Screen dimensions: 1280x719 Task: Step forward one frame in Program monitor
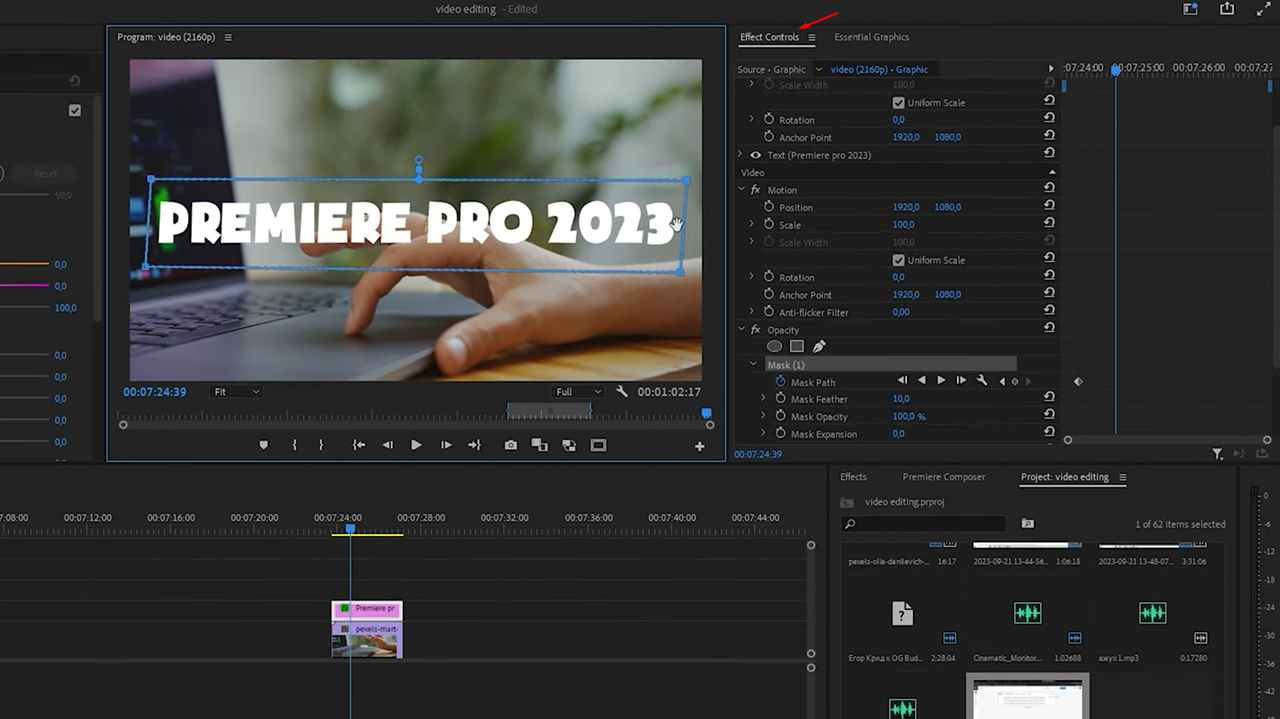(x=446, y=445)
